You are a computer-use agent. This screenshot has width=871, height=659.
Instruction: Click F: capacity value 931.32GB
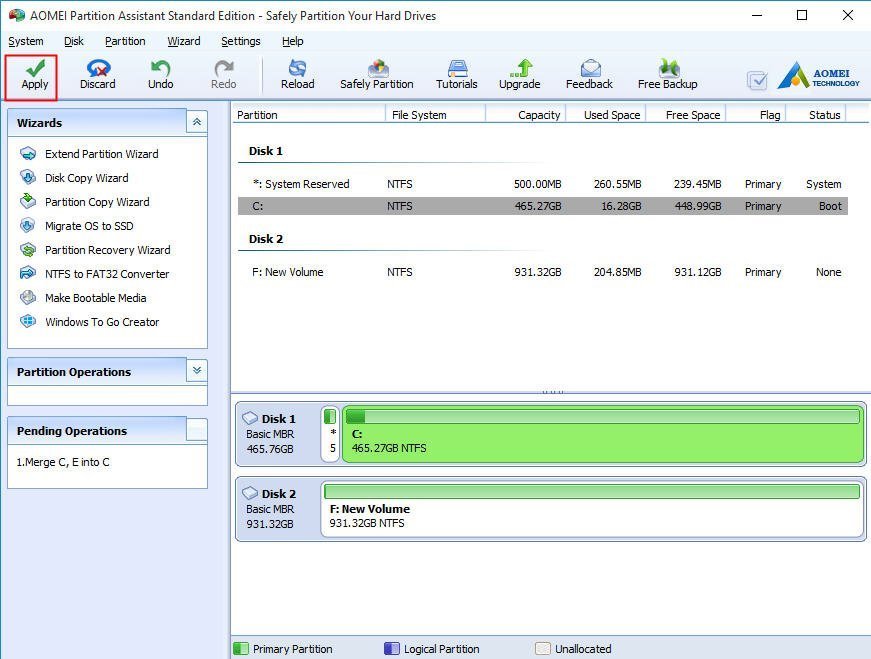click(538, 272)
